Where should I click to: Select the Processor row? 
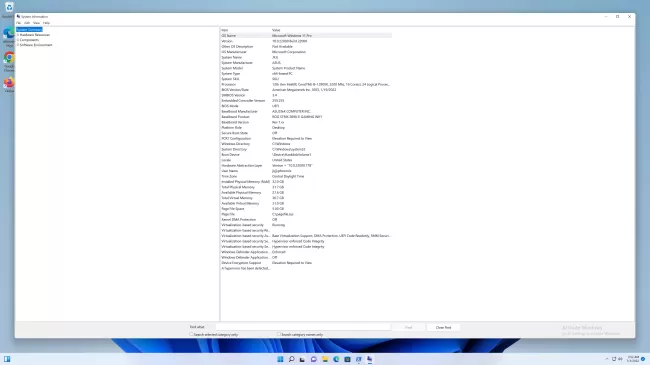pyautogui.click(x=306, y=84)
